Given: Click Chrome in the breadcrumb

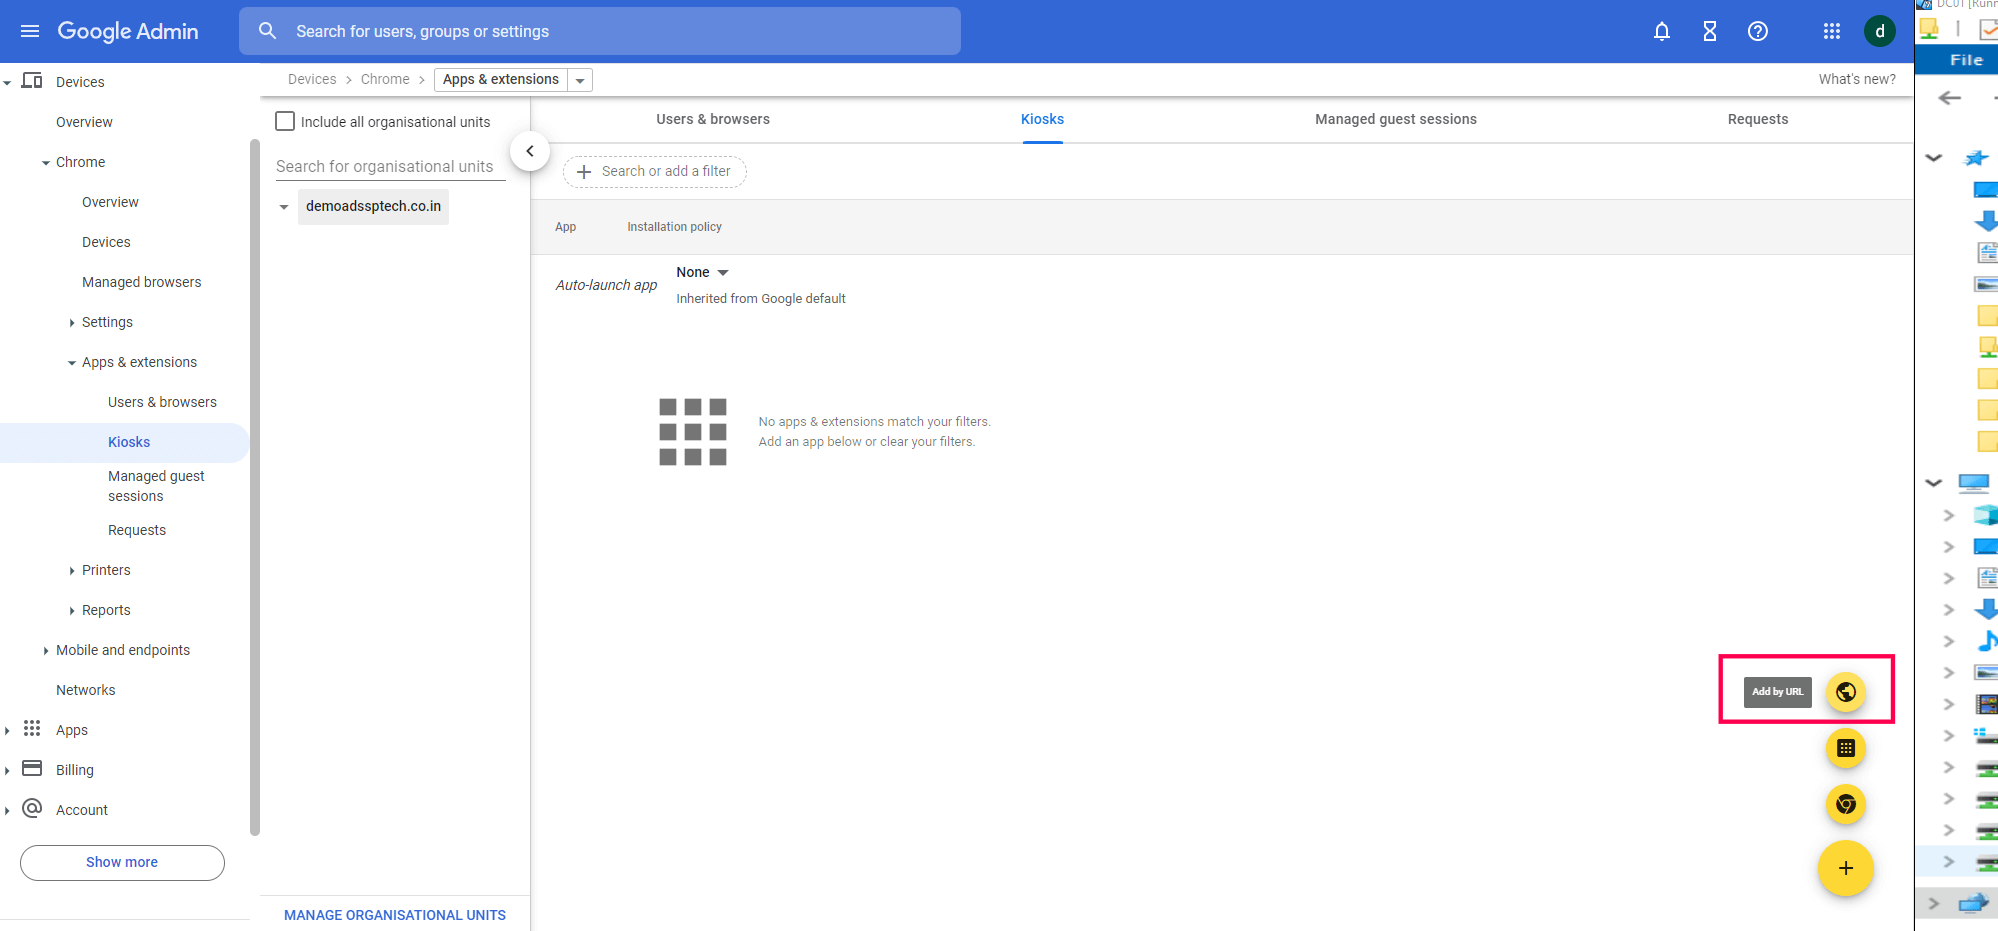Looking at the screenshot, I should 385,79.
